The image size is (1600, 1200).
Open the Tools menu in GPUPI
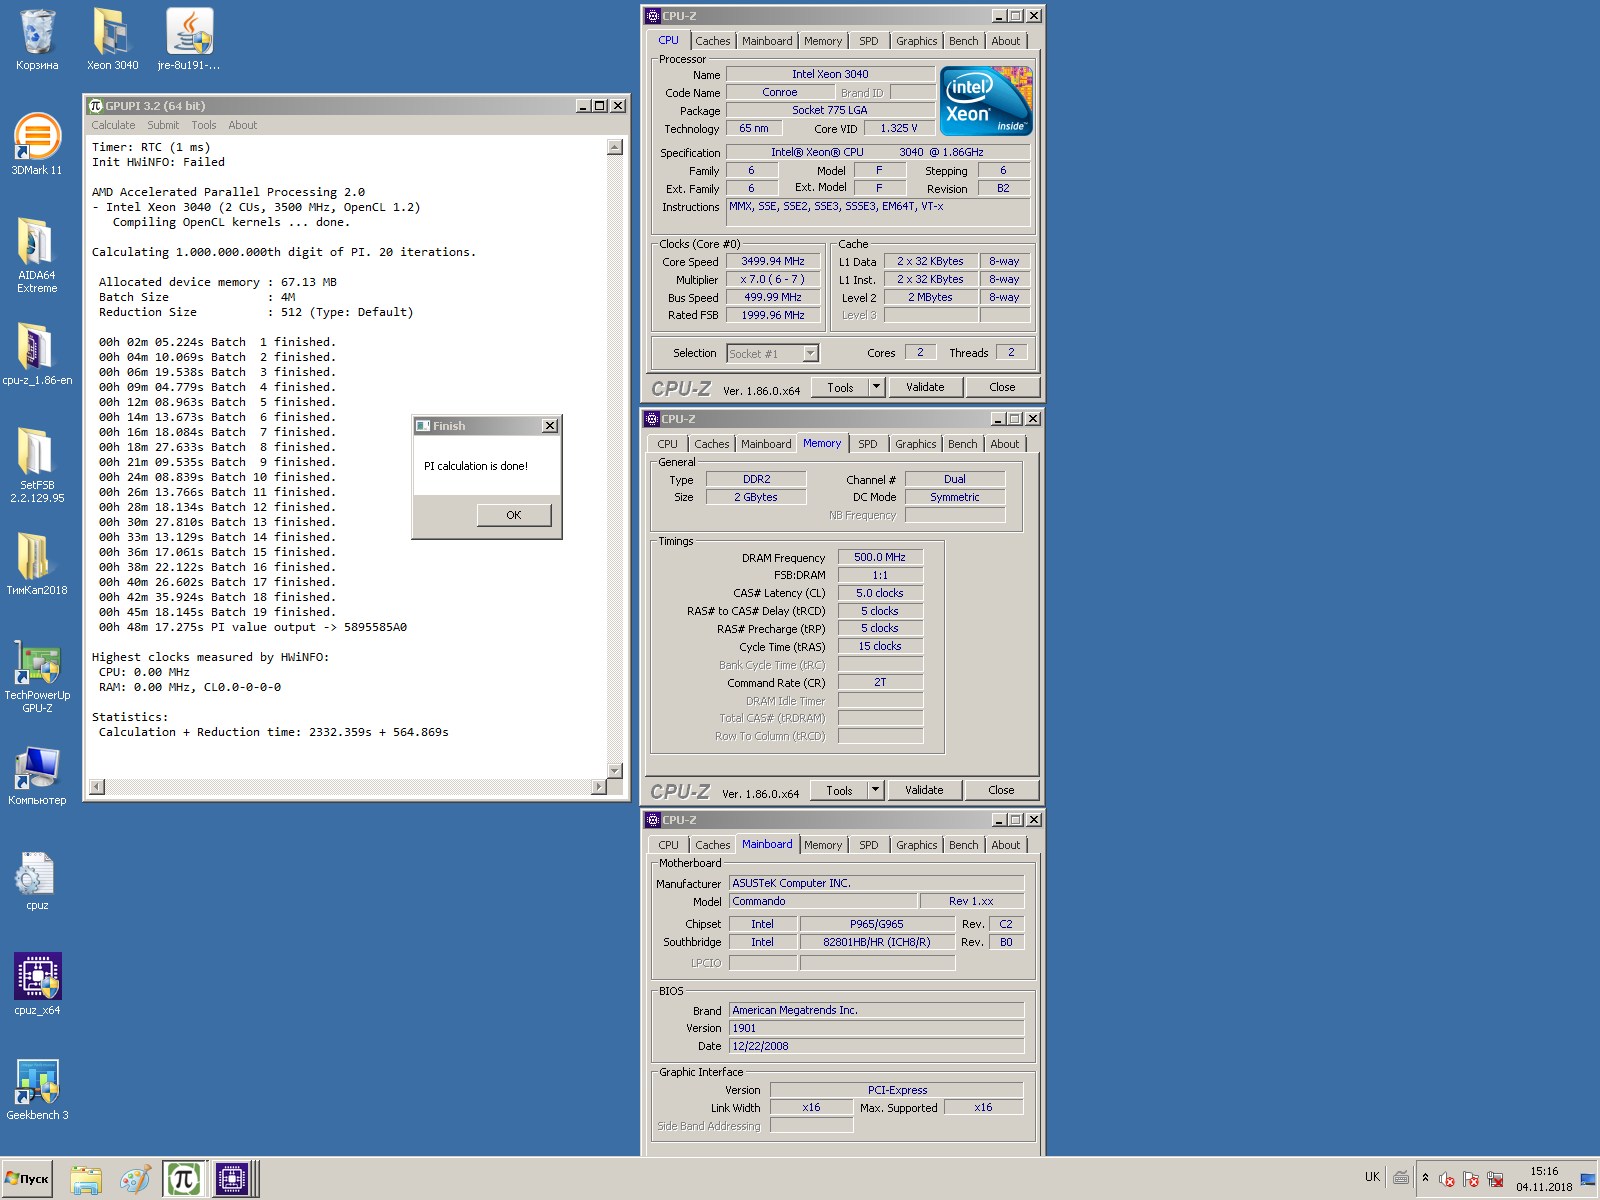pos(204,125)
